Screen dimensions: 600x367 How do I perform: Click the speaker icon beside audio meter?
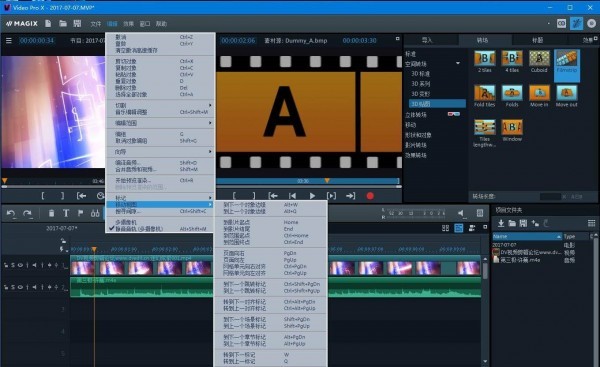(461, 213)
